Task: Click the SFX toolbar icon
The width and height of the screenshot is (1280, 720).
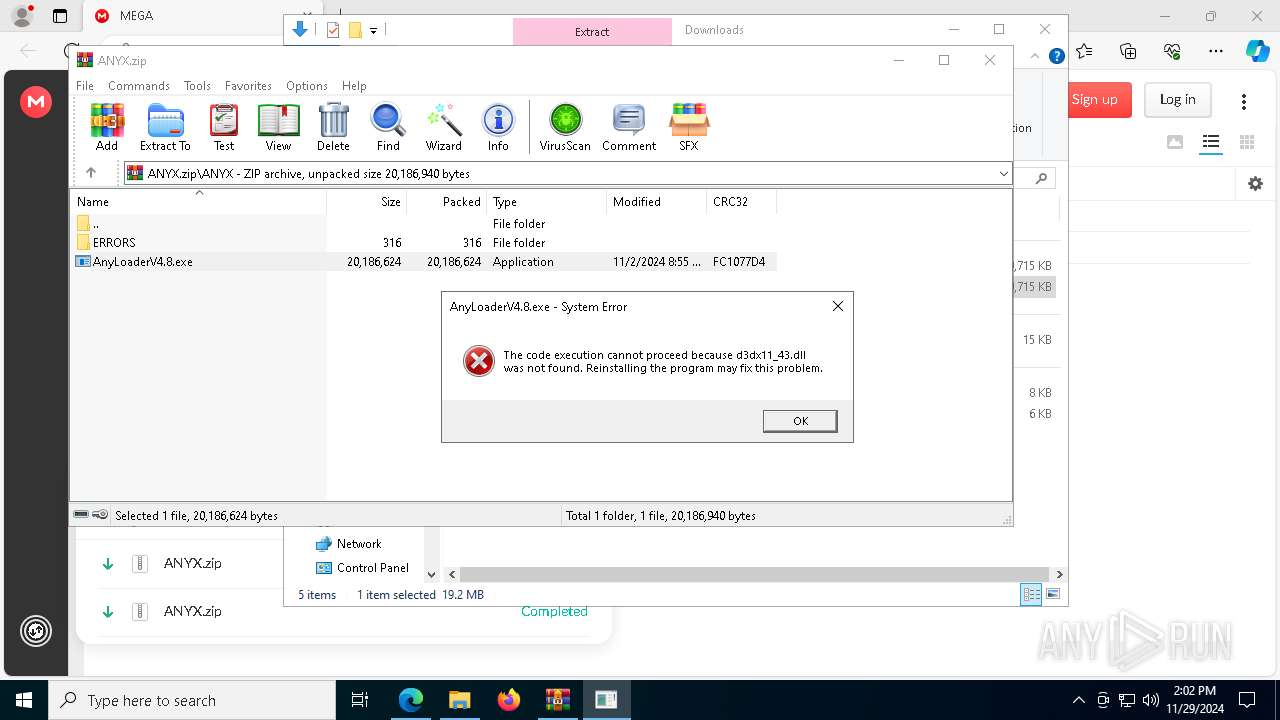Action: 689,127
